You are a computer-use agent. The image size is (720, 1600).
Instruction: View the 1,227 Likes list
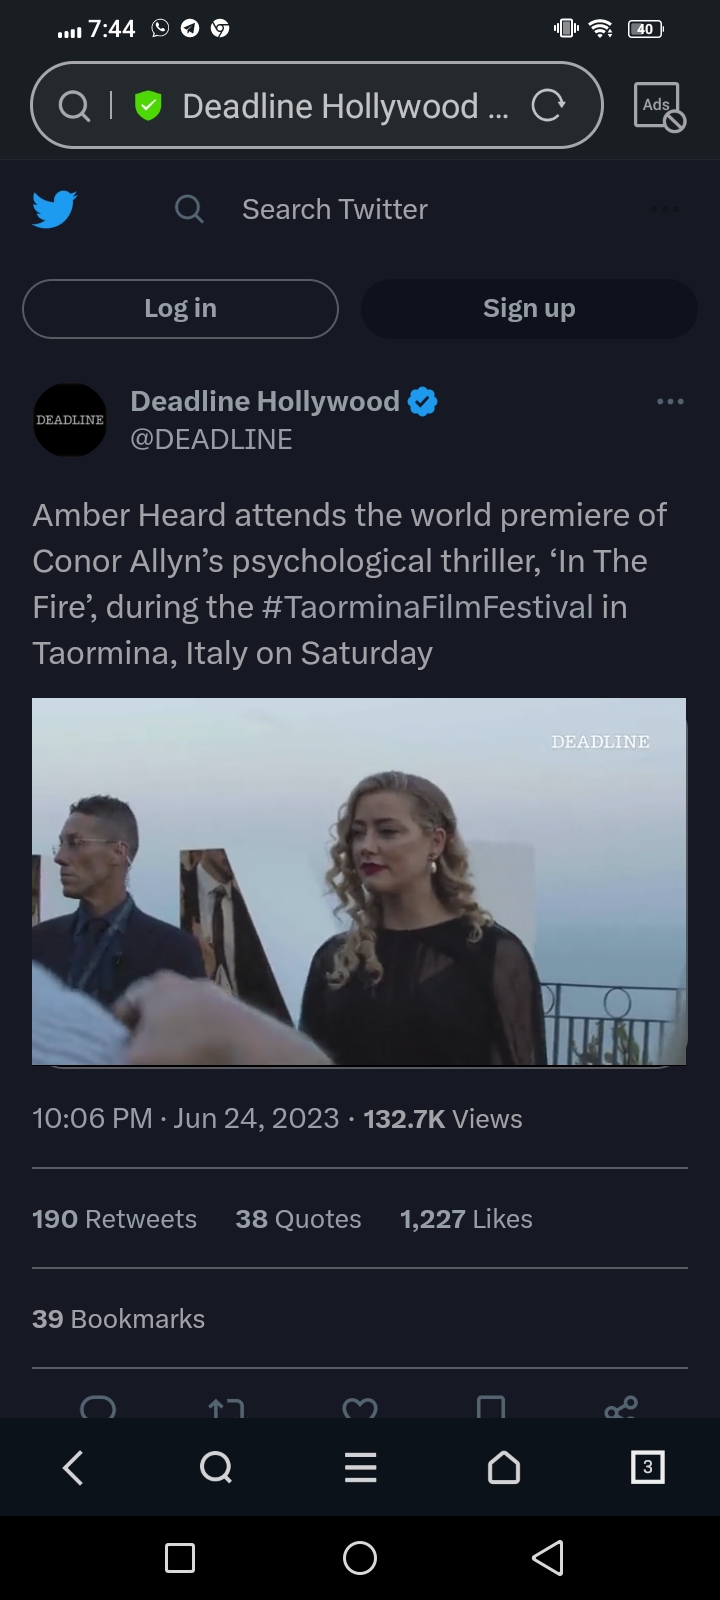point(466,1219)
